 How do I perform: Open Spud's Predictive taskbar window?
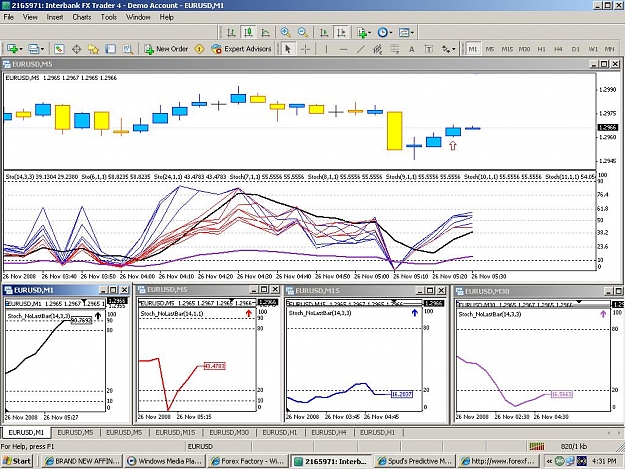click(x=415, y=461)
